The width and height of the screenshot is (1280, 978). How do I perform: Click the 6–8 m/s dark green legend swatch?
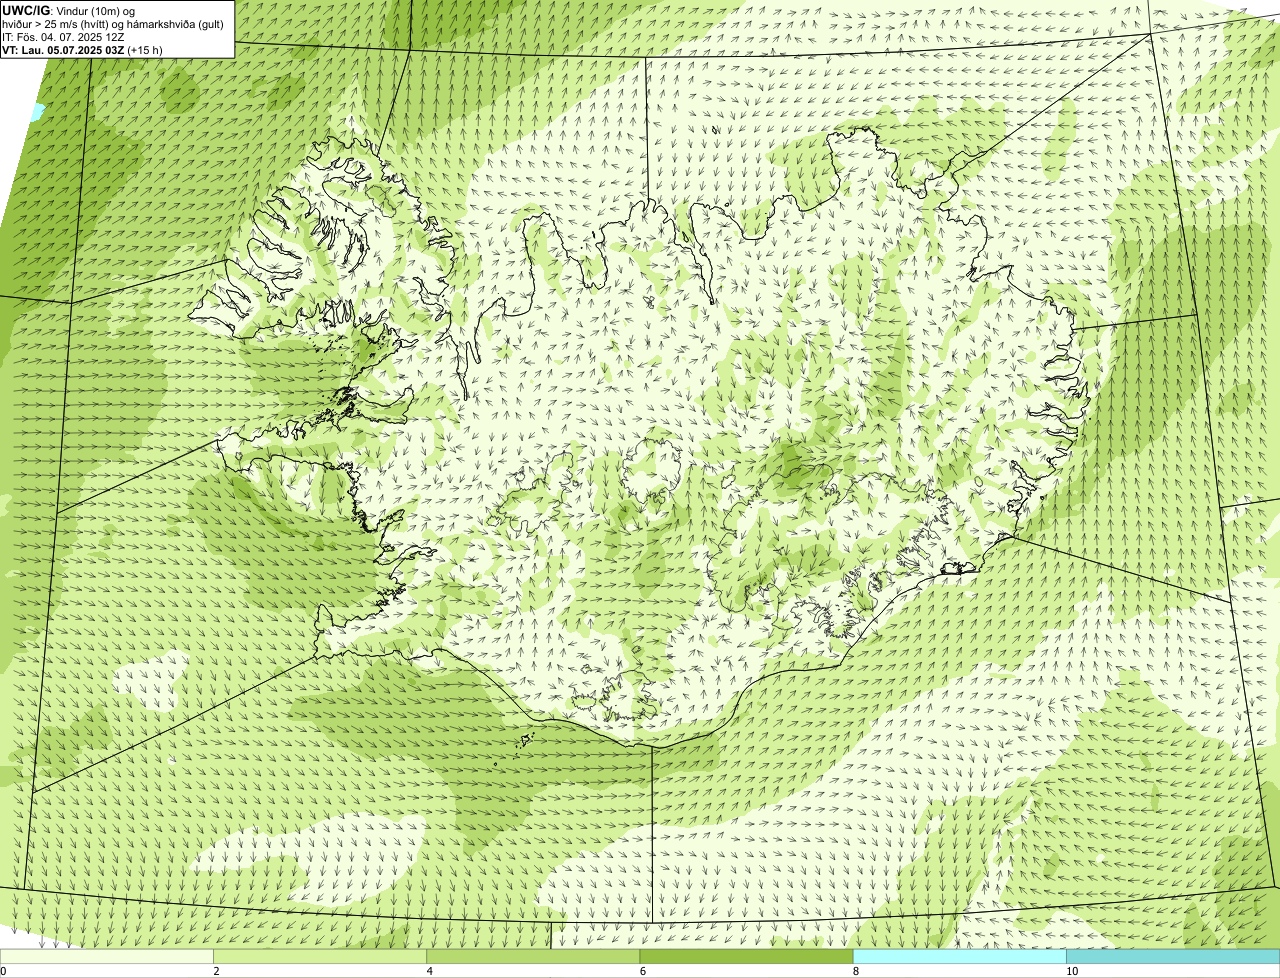click(x=746, y=957)
